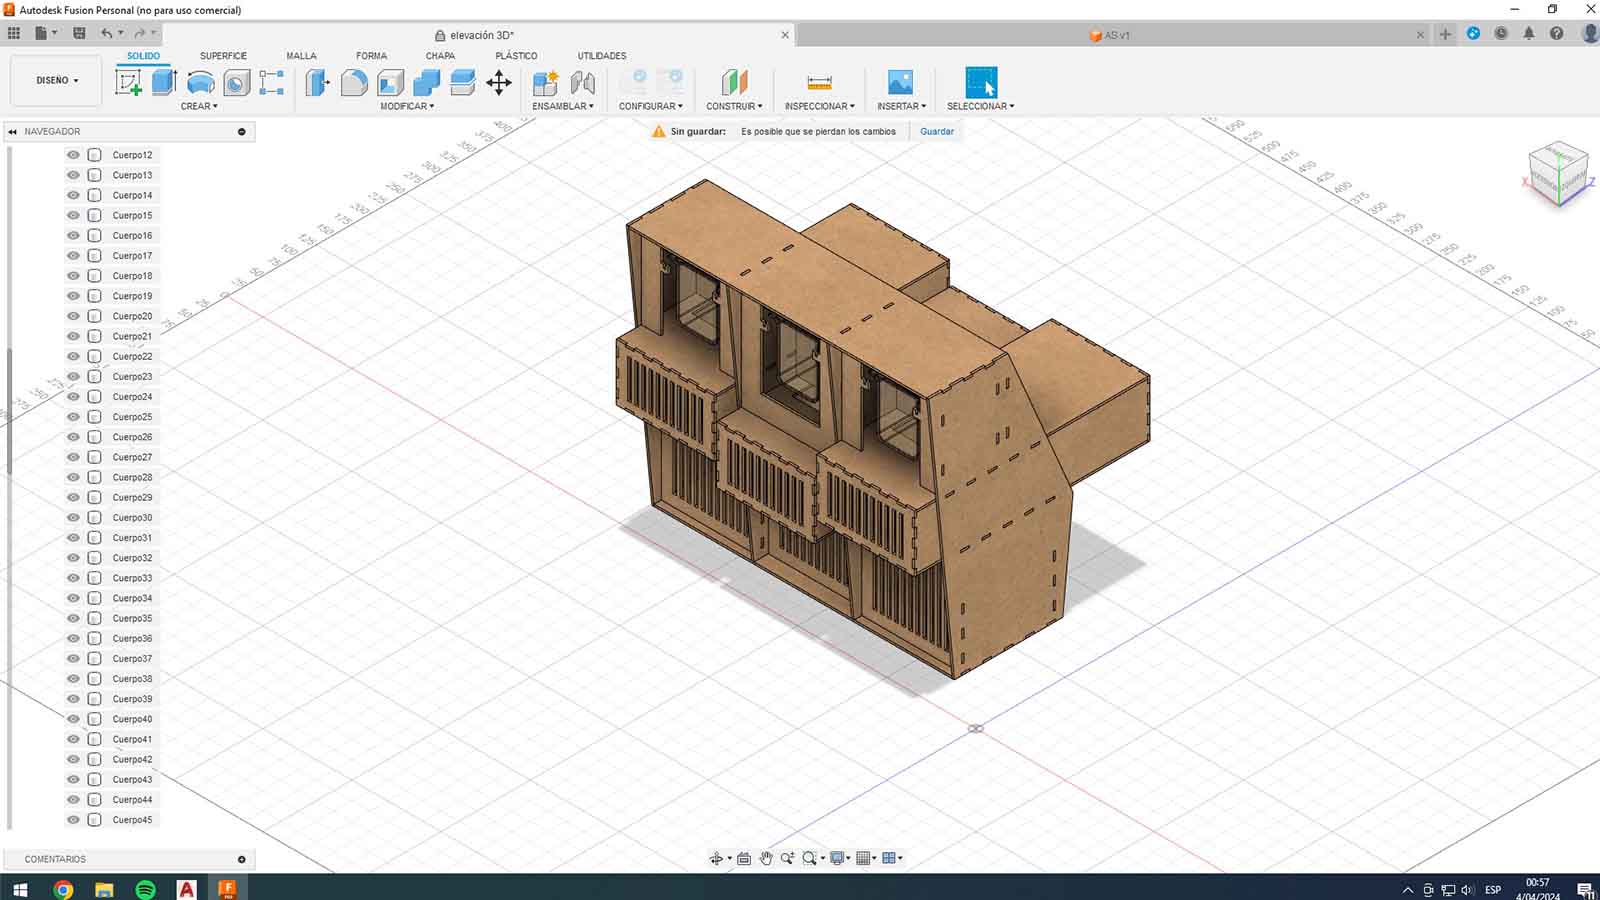This screenshot has width=1600, height=900.
Task: Click the Save icon in quick toolbar
Action: (x=79, y=33)
